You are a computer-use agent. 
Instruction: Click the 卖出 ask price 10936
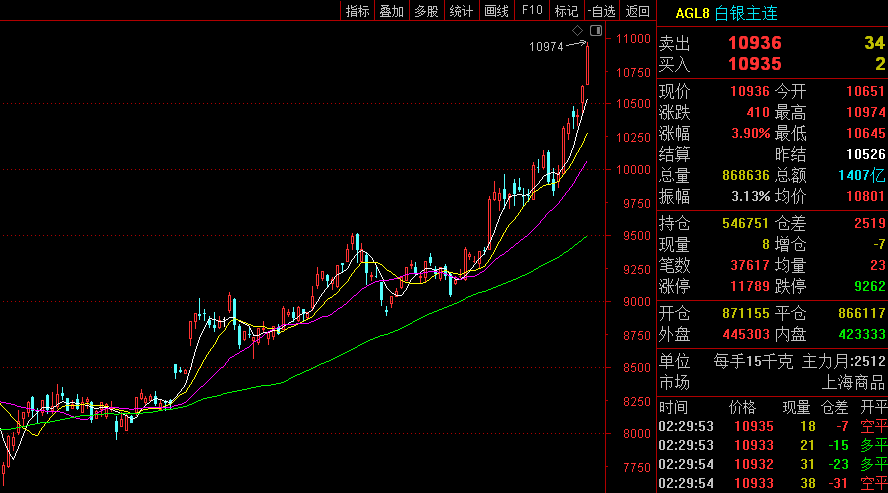tap(754, 43)
